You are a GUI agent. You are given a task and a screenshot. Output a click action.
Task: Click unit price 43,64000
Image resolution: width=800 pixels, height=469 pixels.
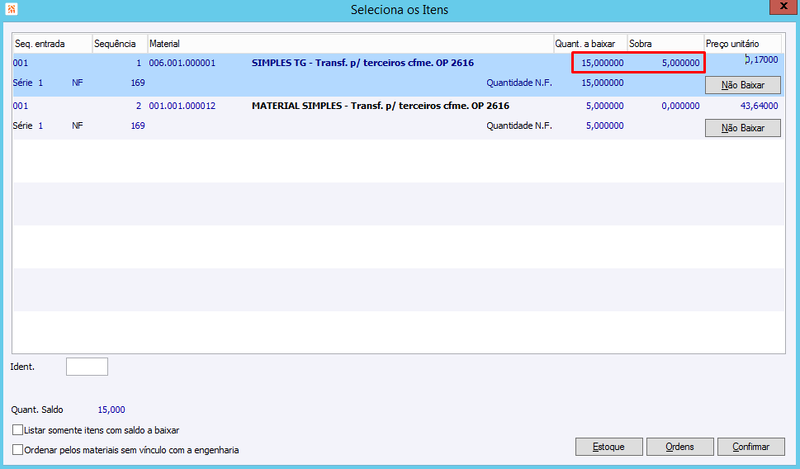759,106
